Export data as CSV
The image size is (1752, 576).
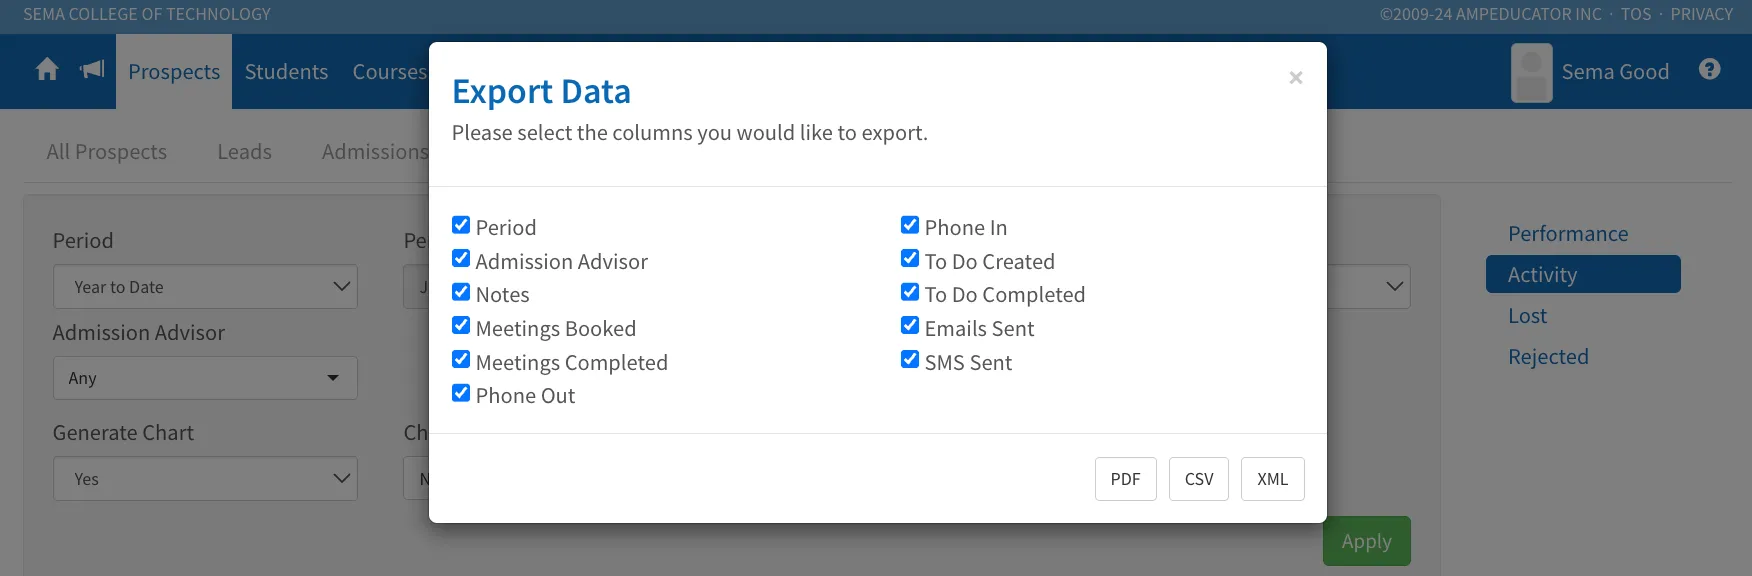click(x=1199, y=479)
